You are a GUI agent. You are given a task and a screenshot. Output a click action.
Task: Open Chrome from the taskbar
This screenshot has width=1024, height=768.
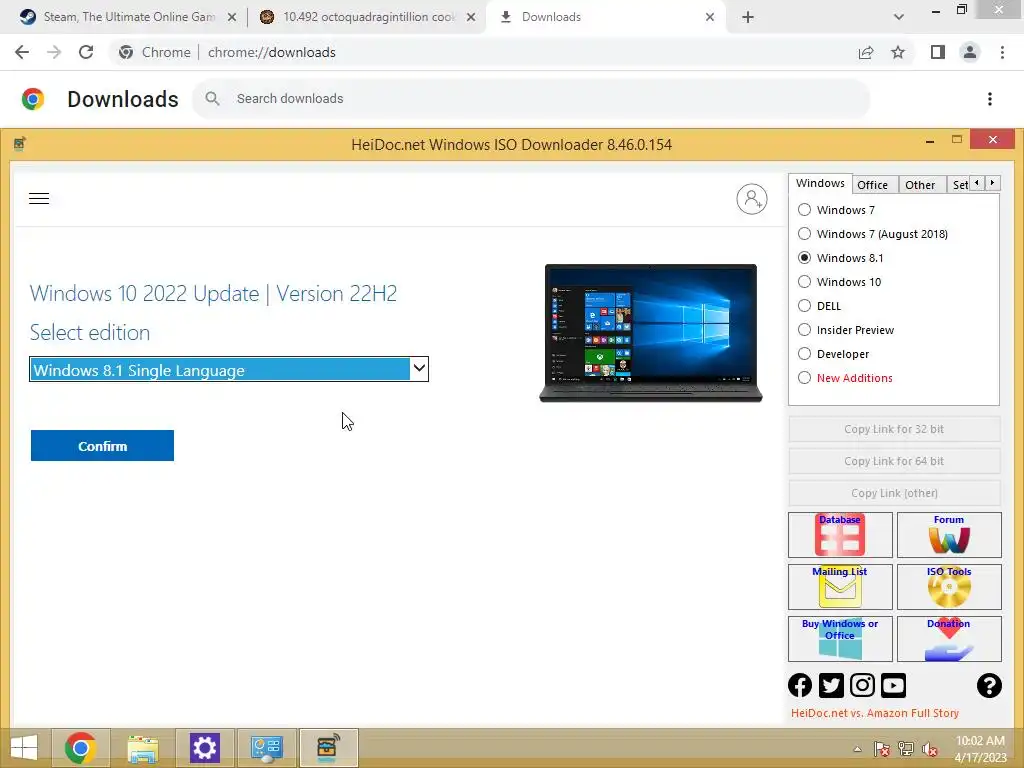click(81, 748)
